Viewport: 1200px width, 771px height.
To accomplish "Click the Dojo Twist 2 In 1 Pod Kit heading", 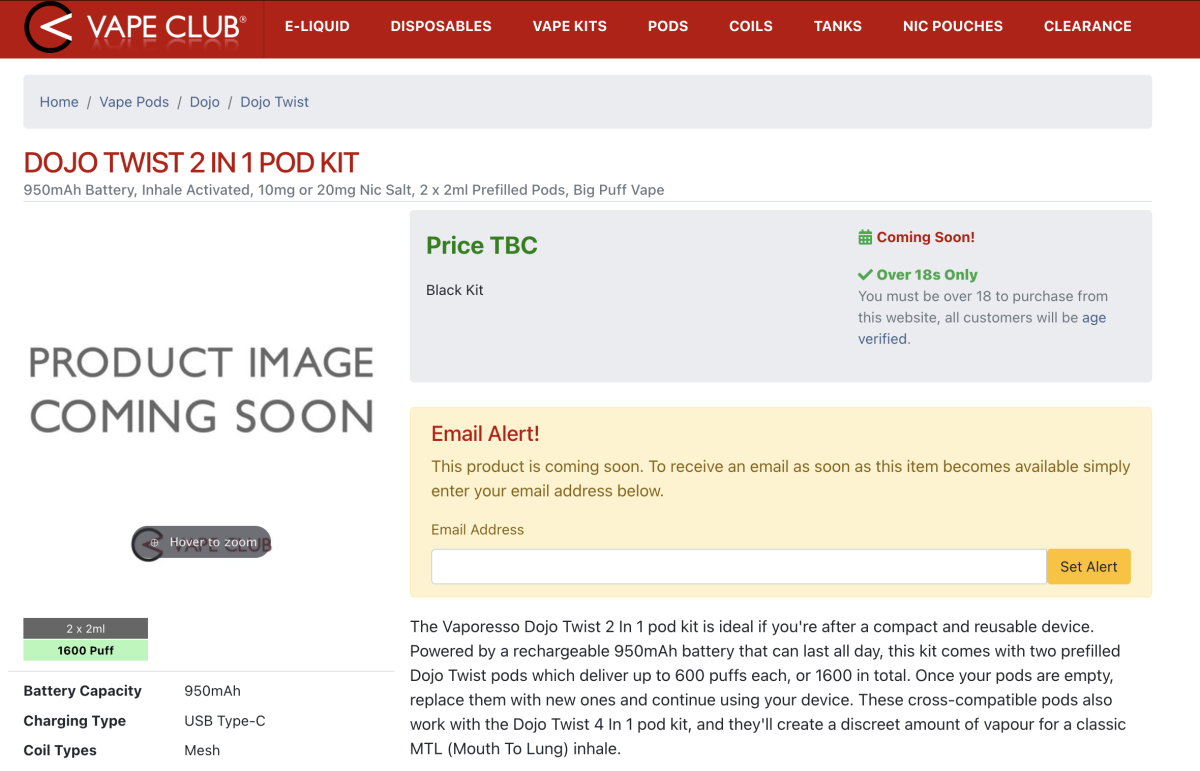I will [x=191, y=163].
